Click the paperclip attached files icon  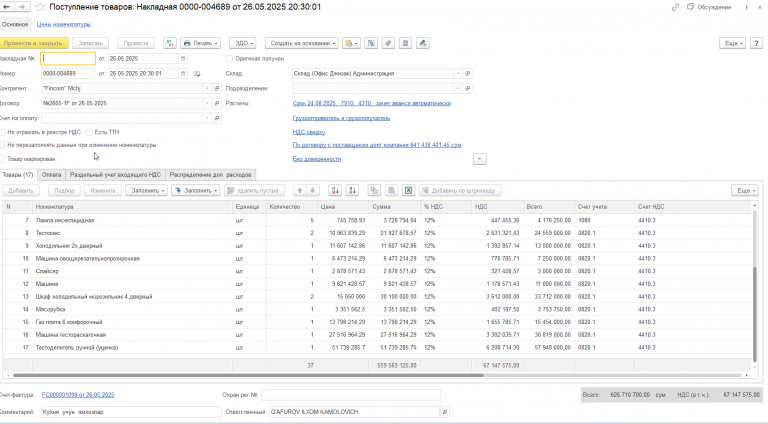point(388,43)
